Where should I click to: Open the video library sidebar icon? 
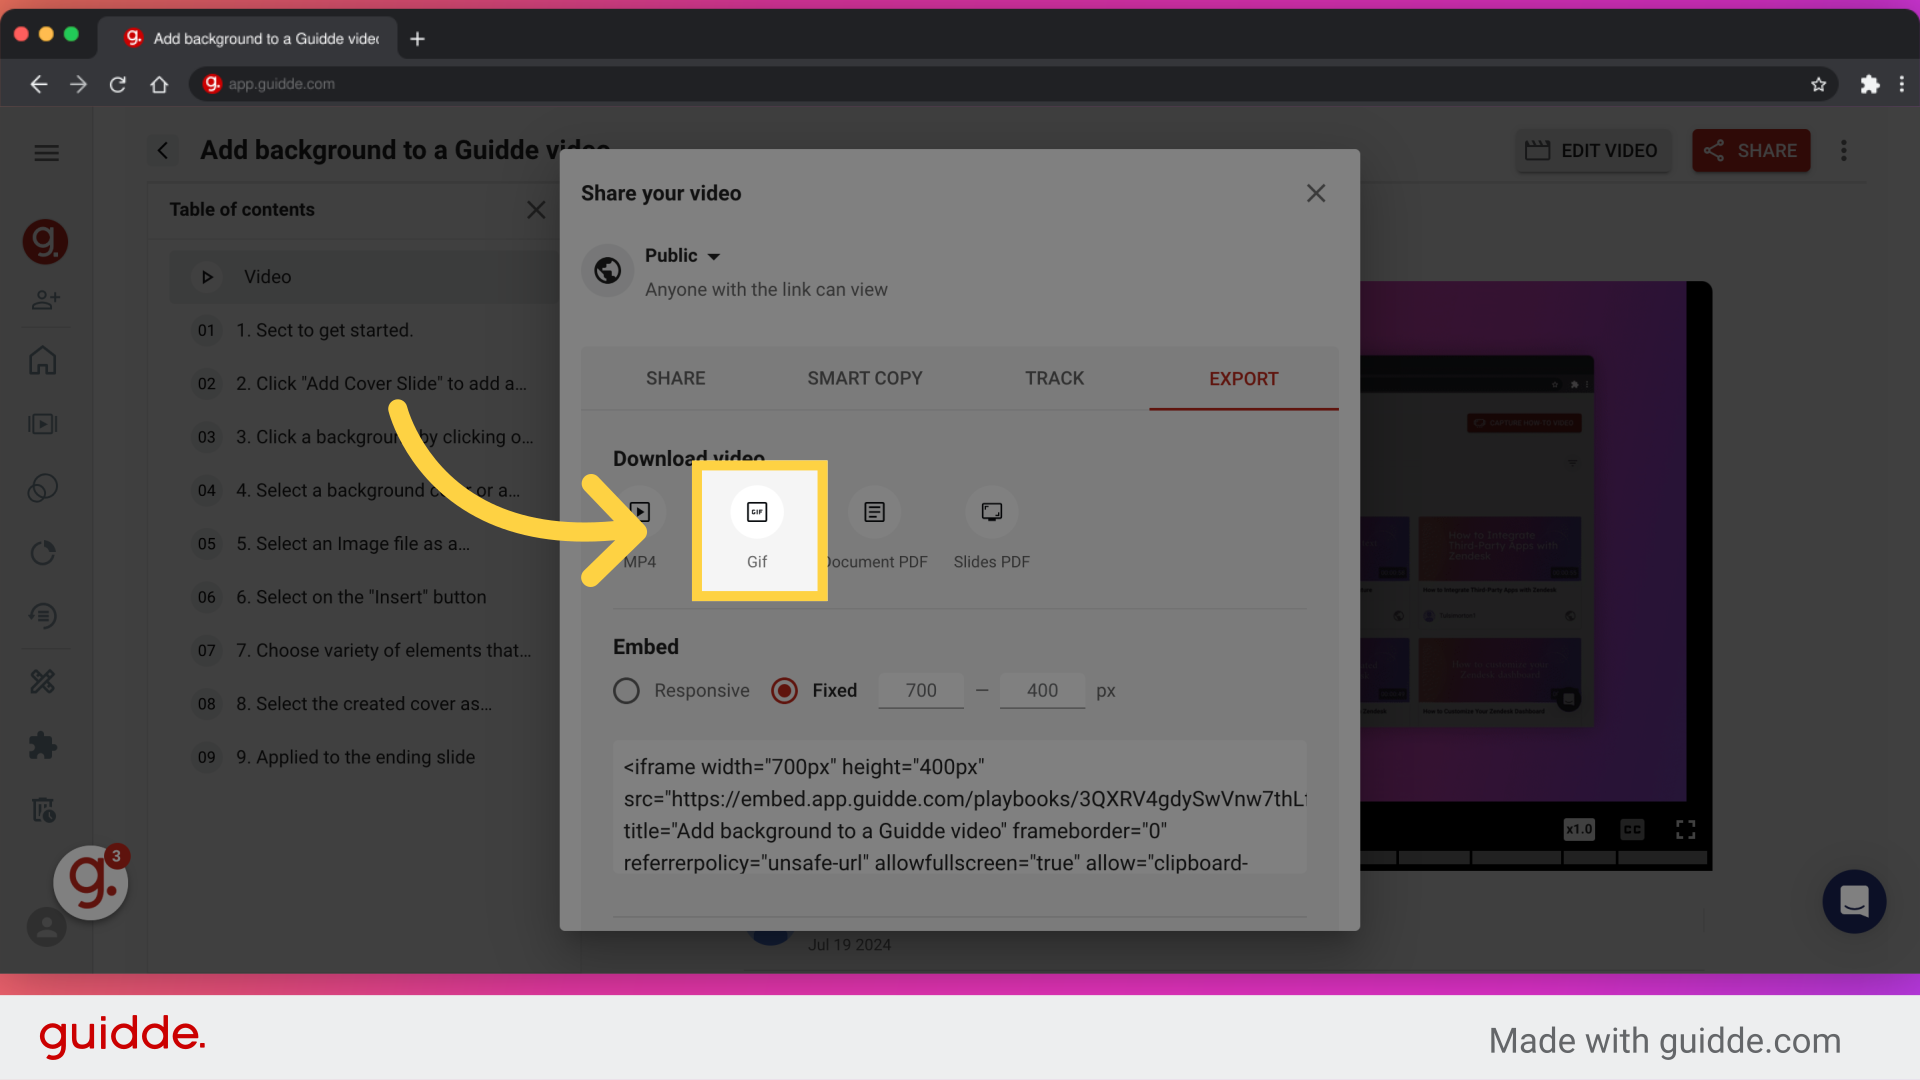(x=43, y=424)
